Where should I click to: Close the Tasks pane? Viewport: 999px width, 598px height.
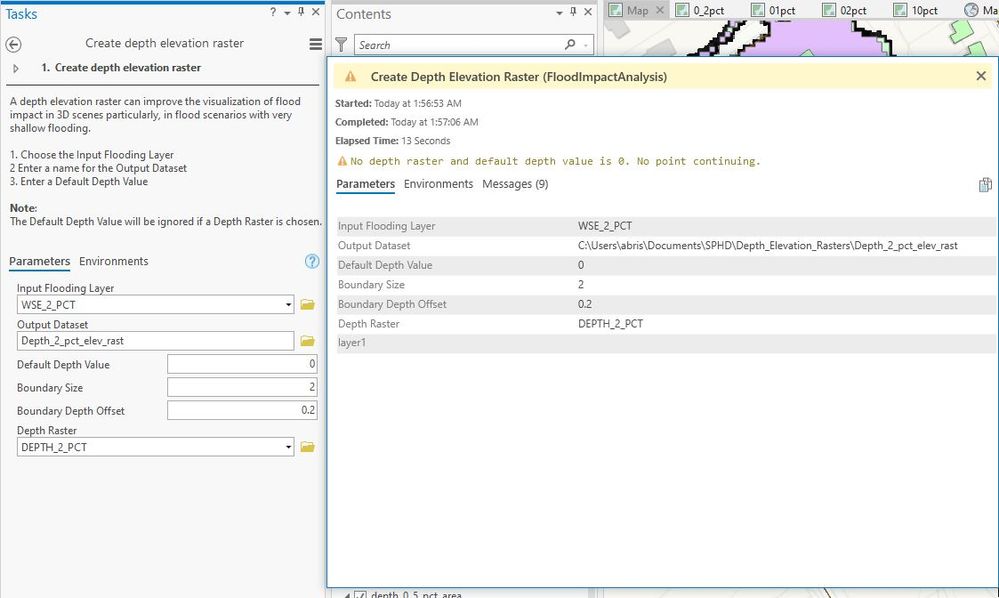[x=315, y=12]
